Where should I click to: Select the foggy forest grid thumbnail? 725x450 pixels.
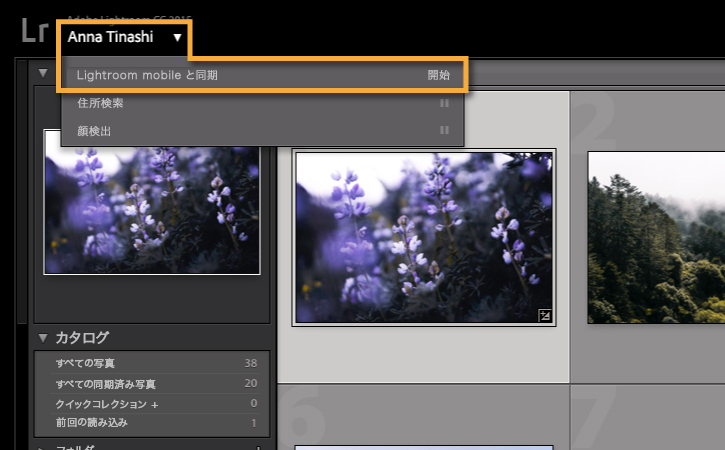pyautogui.click(x=656, y=237)
